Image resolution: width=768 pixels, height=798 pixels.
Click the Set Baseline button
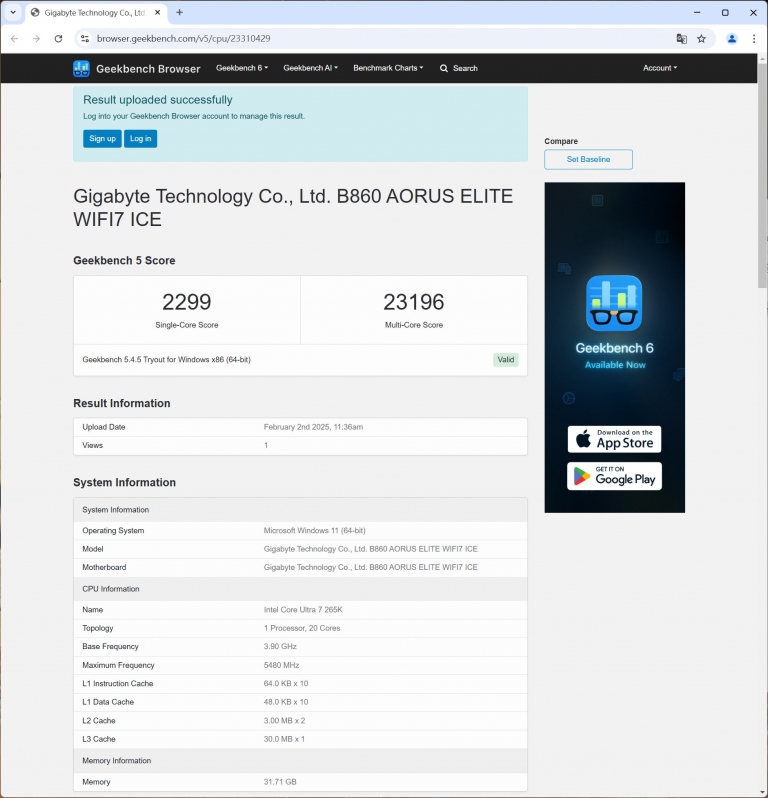(588, 159)
